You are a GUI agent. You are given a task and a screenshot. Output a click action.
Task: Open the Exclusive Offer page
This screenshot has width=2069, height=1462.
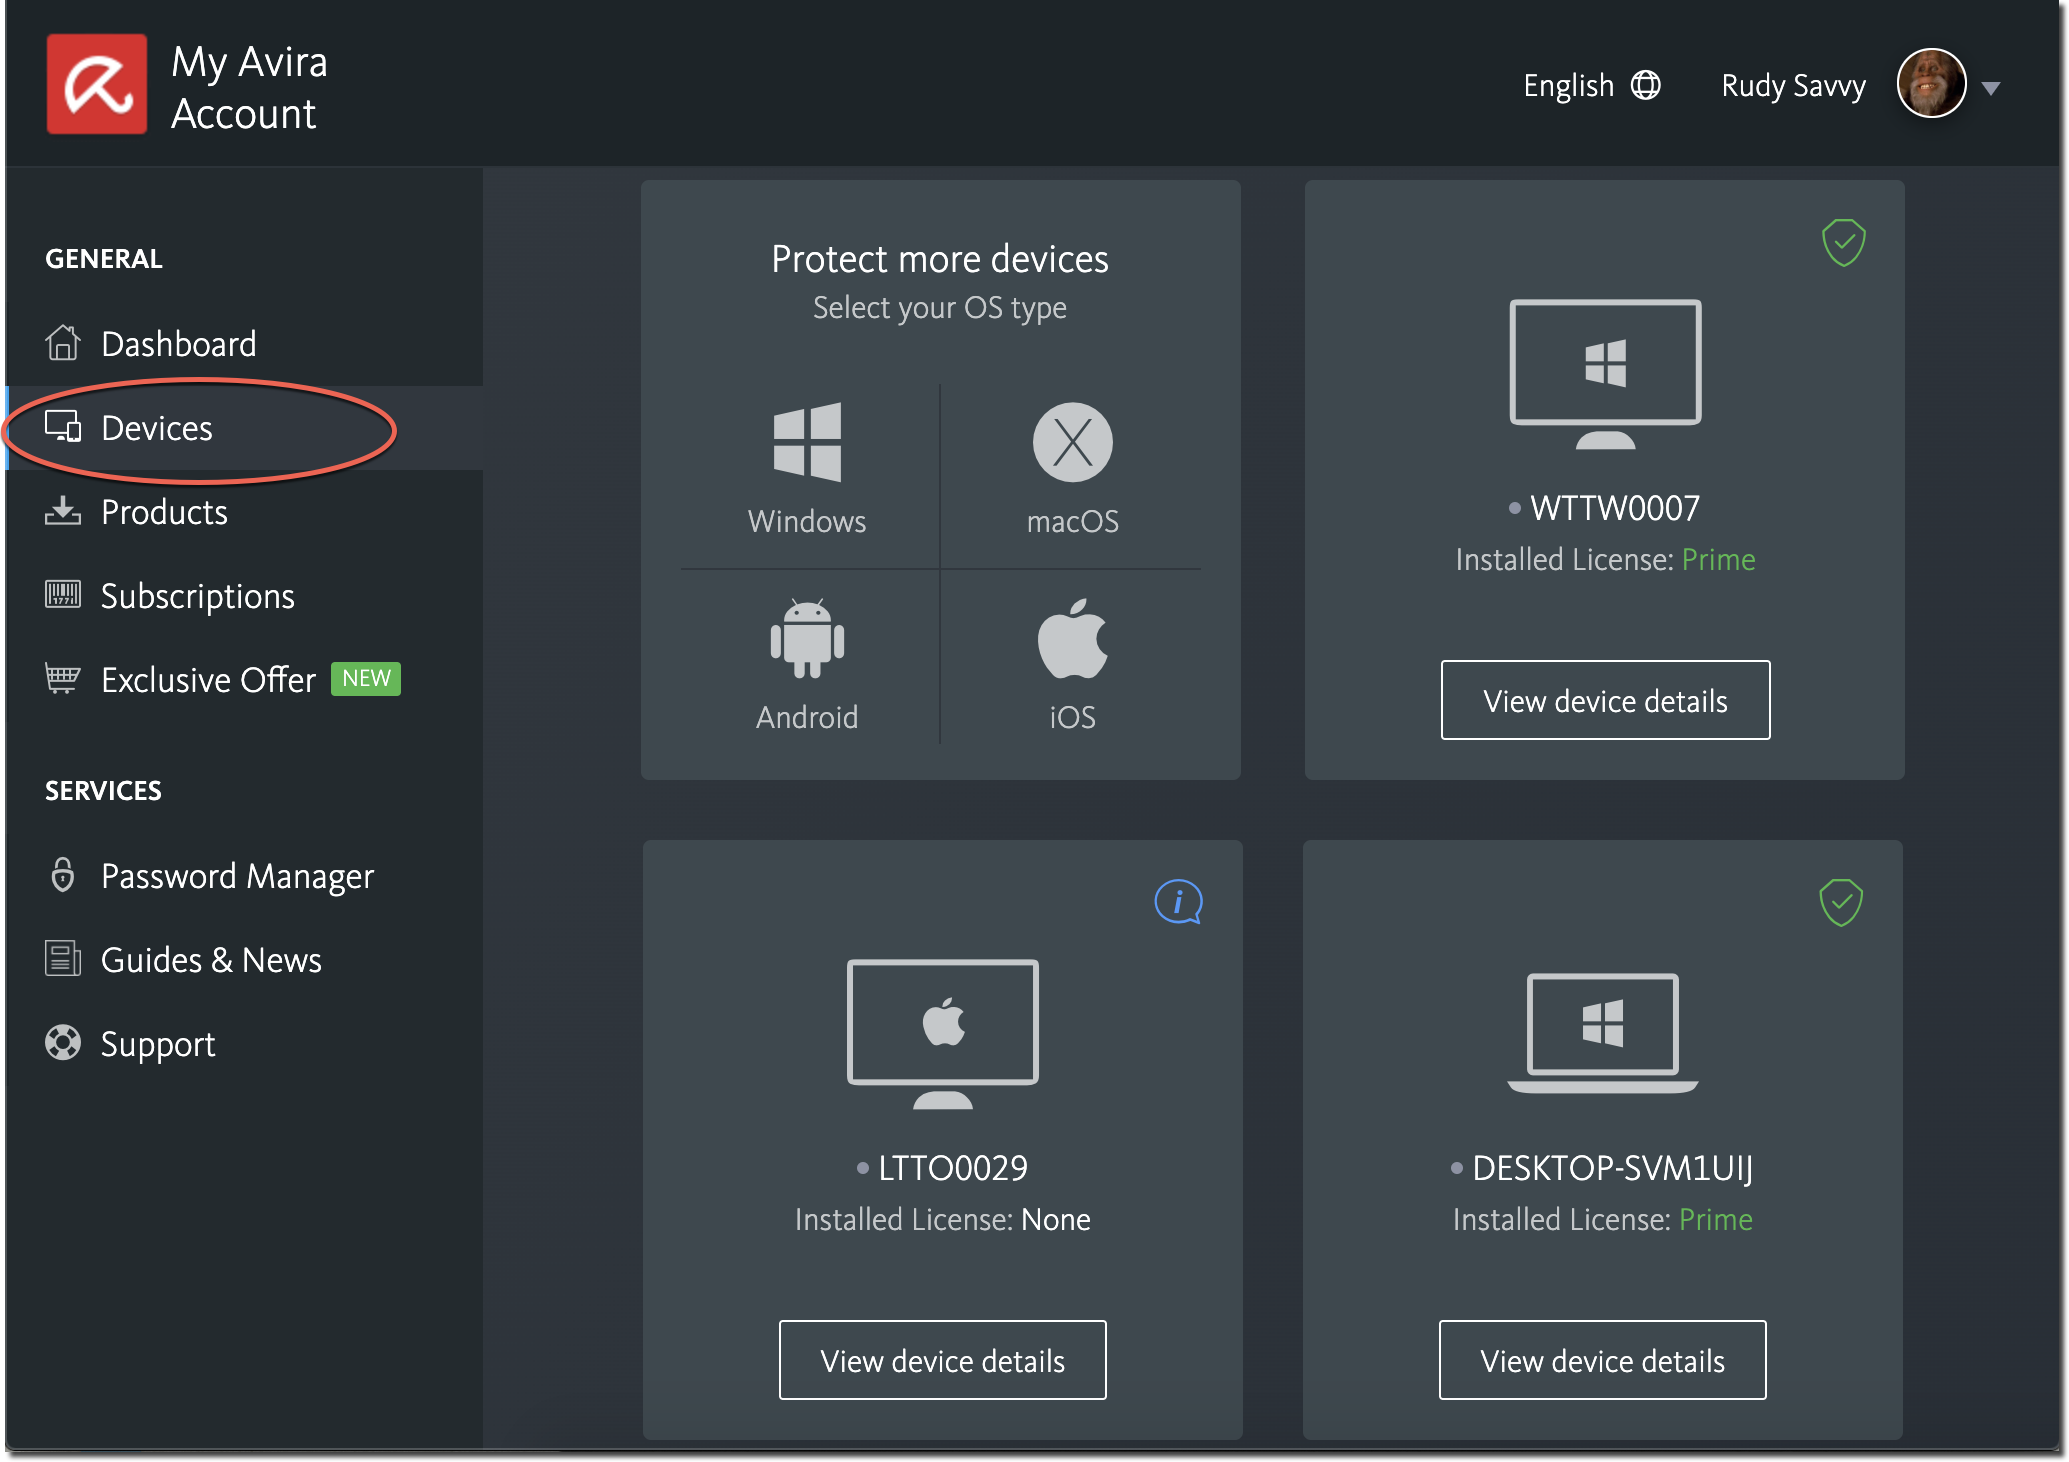[244, 679]
